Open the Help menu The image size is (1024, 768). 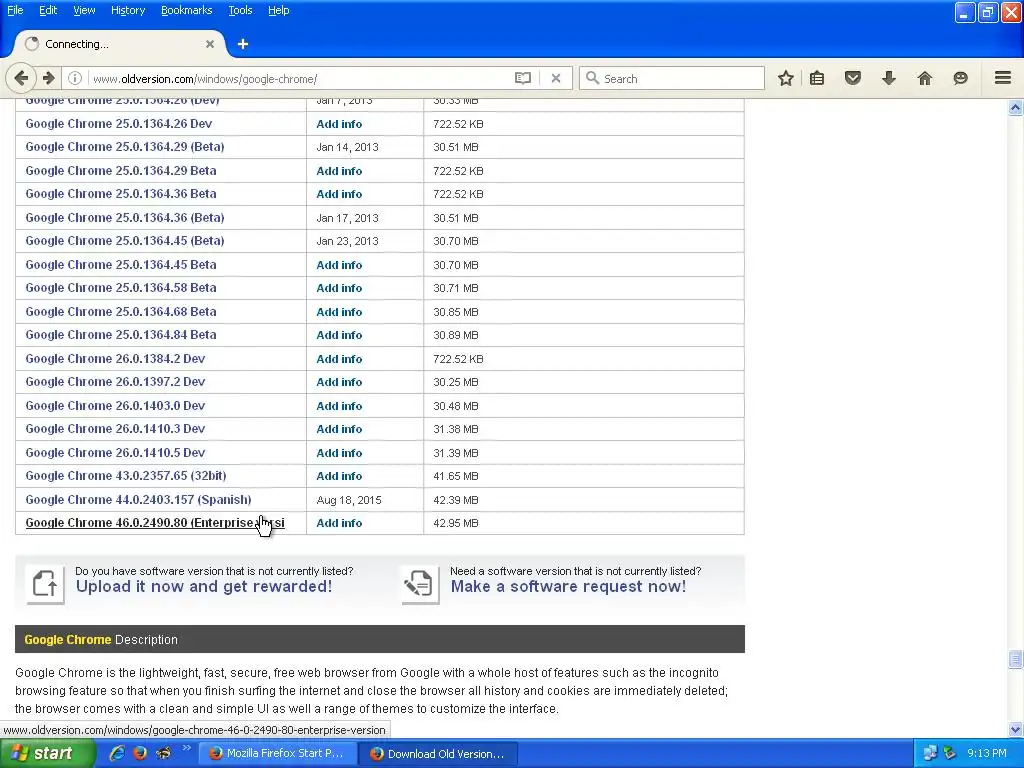point(279,10)
